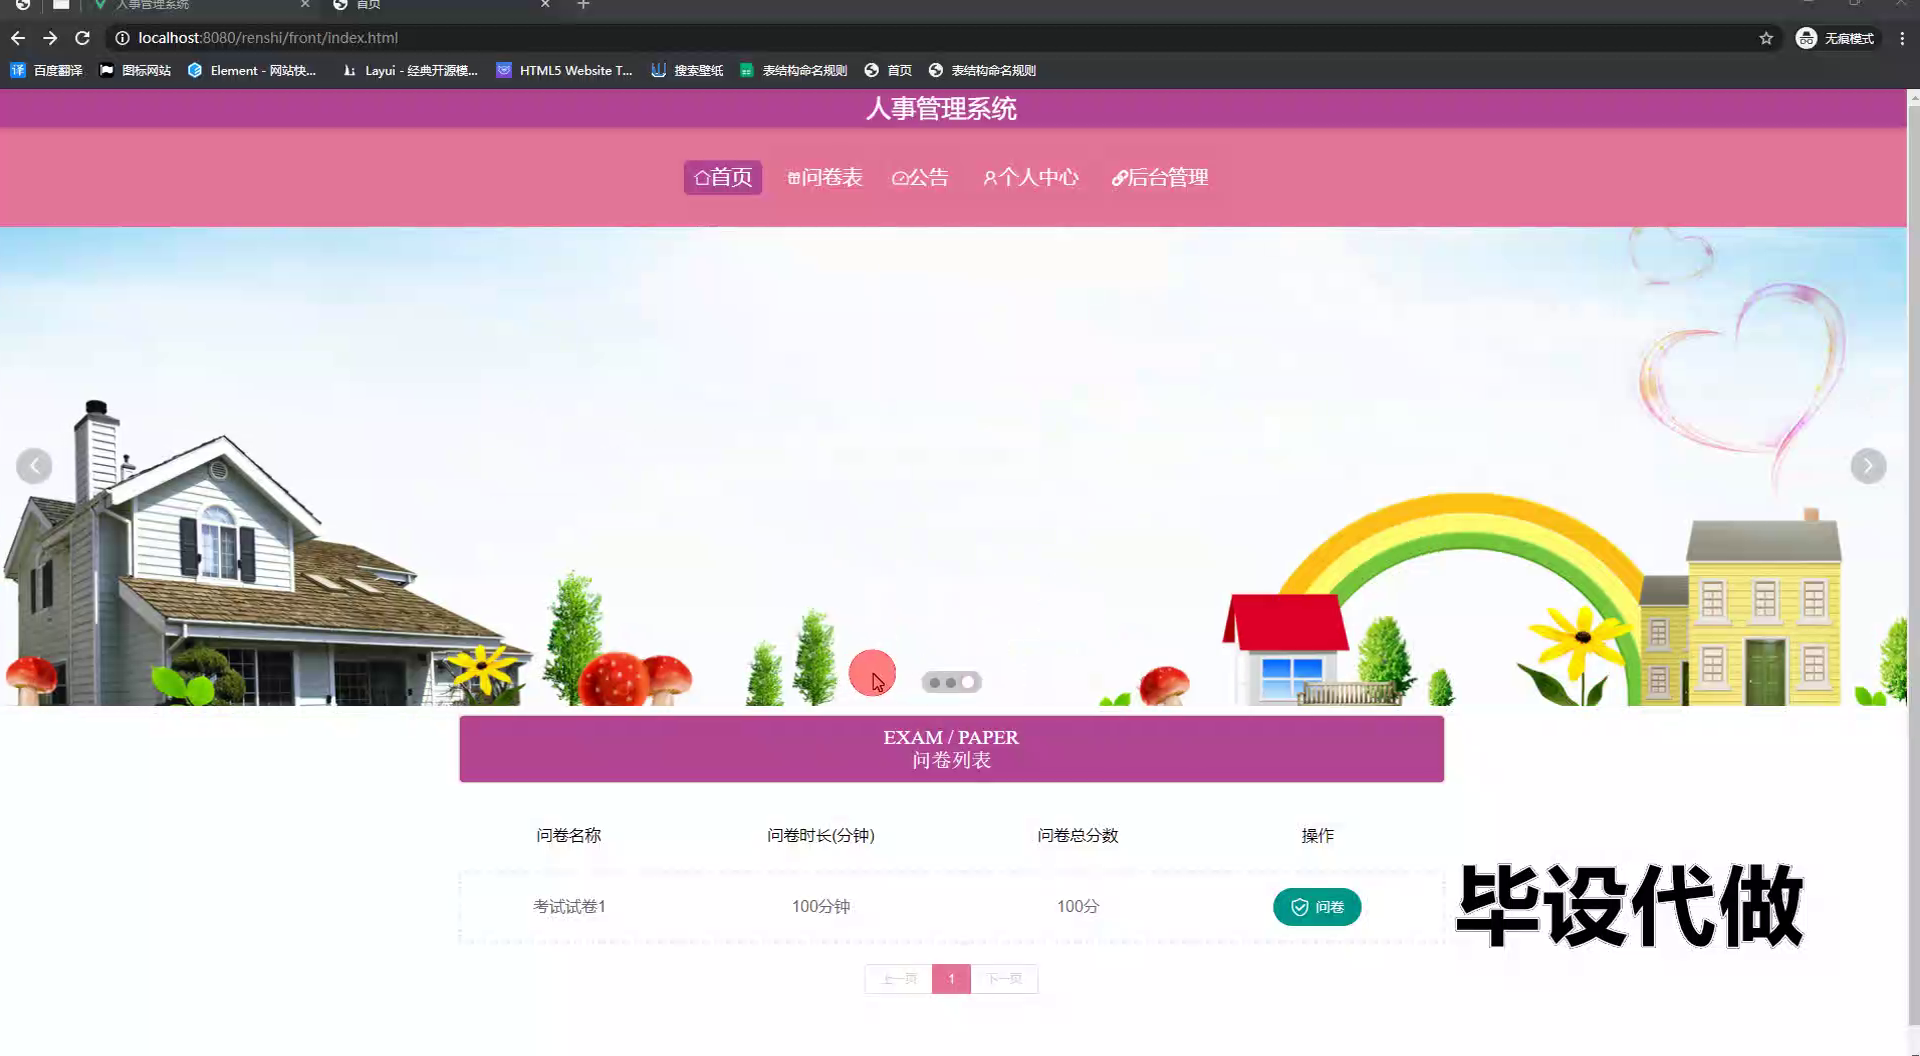This screenshot has width=1920, height=1056.
Task: Open 问卷表 in the navigation menu
Action: pyautogui.click(x=825, y=177)
